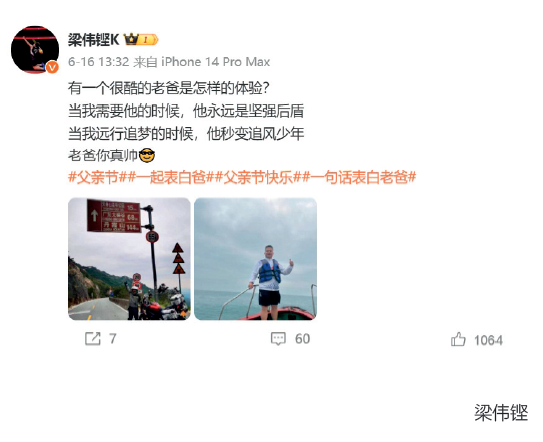
Task: Like the post with thumbs-up icon
Action: [x=458, y=339]
